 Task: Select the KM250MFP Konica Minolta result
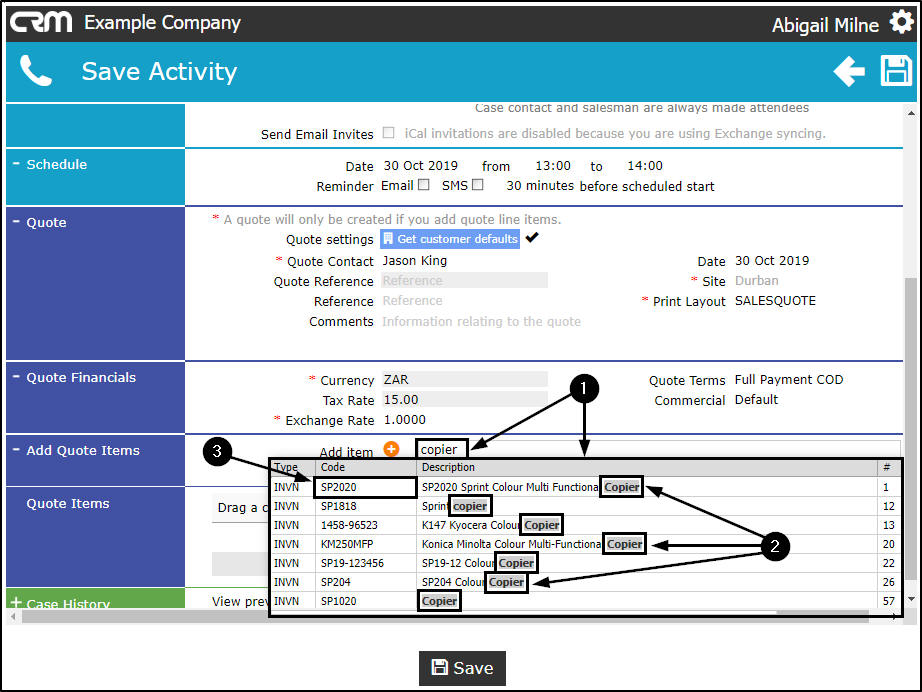coord(584,544)
